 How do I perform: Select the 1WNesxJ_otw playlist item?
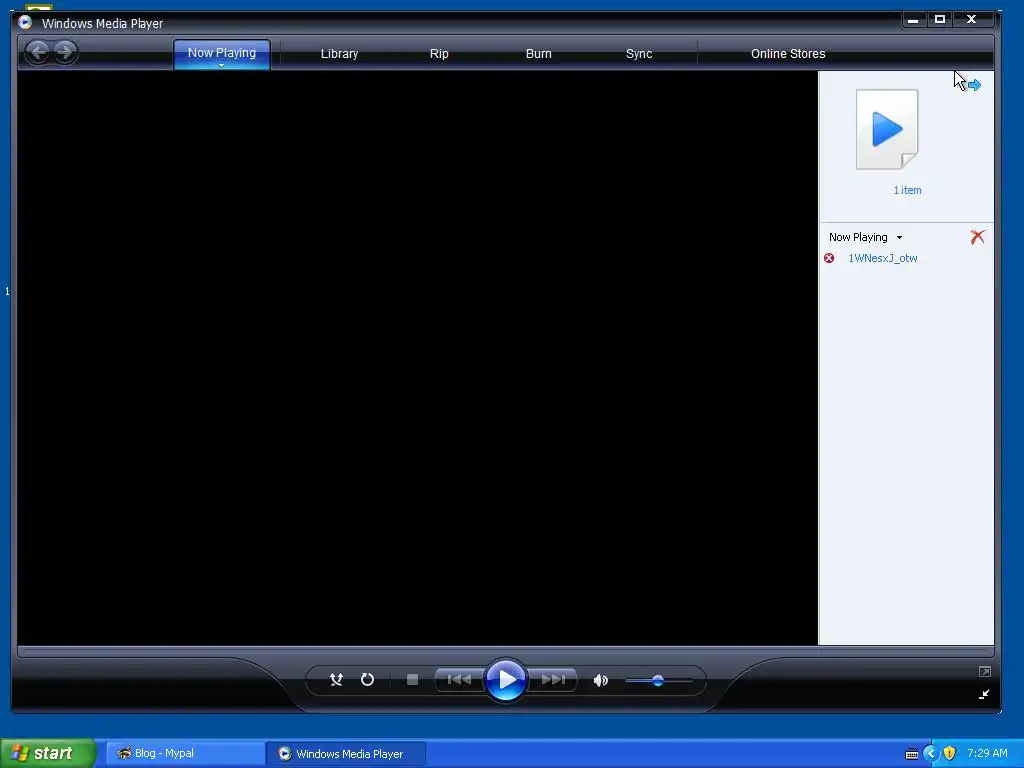[882, 258]
